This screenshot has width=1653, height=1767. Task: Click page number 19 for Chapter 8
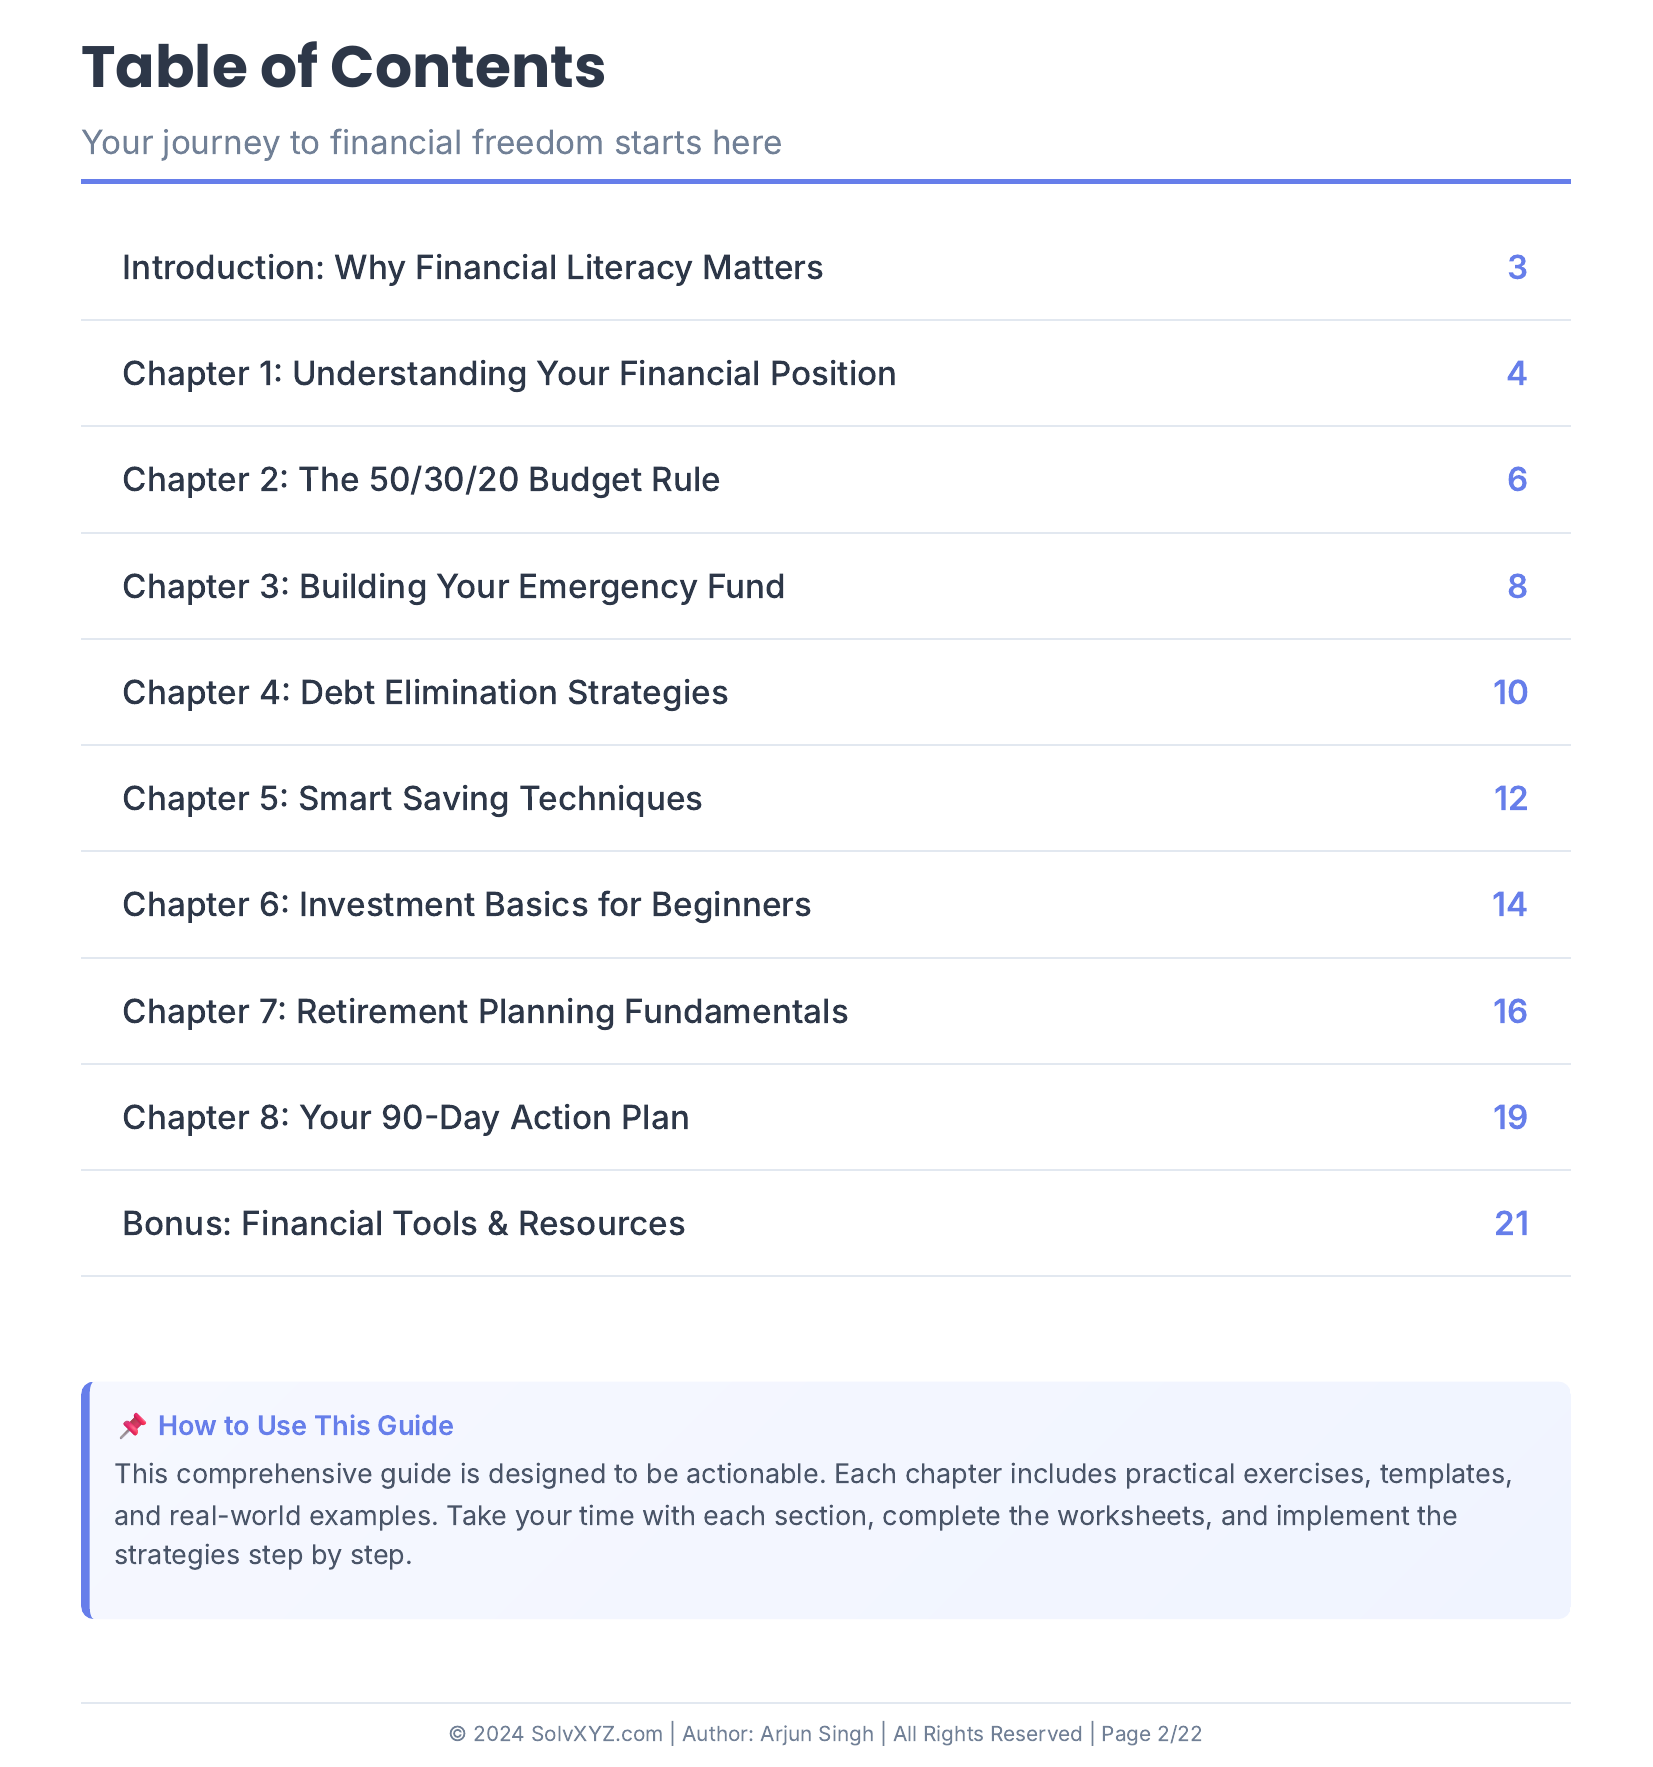click(x=1510, y=1118)
